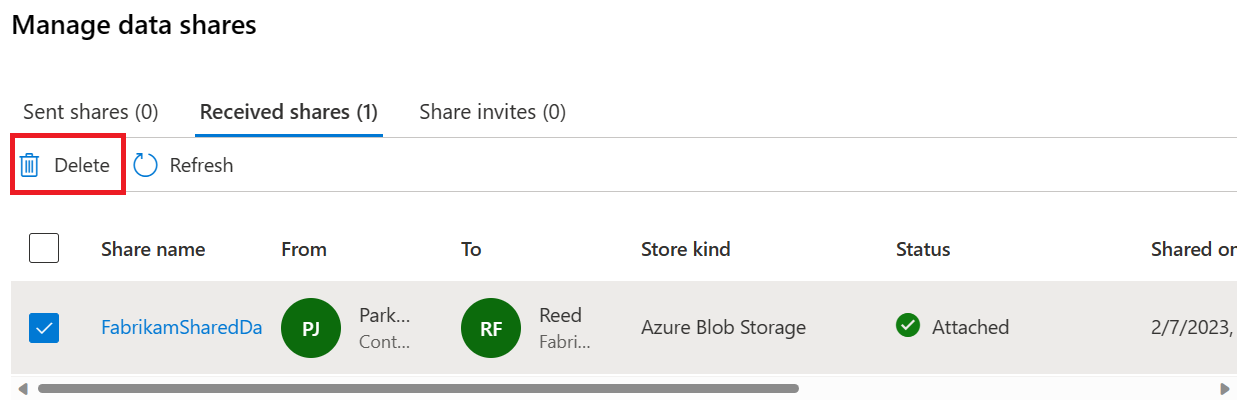The width and height of the screenshot is (1260, 418).
Task: Click the right arrow of horizontal scrollbar
Action: point(1225,388)
